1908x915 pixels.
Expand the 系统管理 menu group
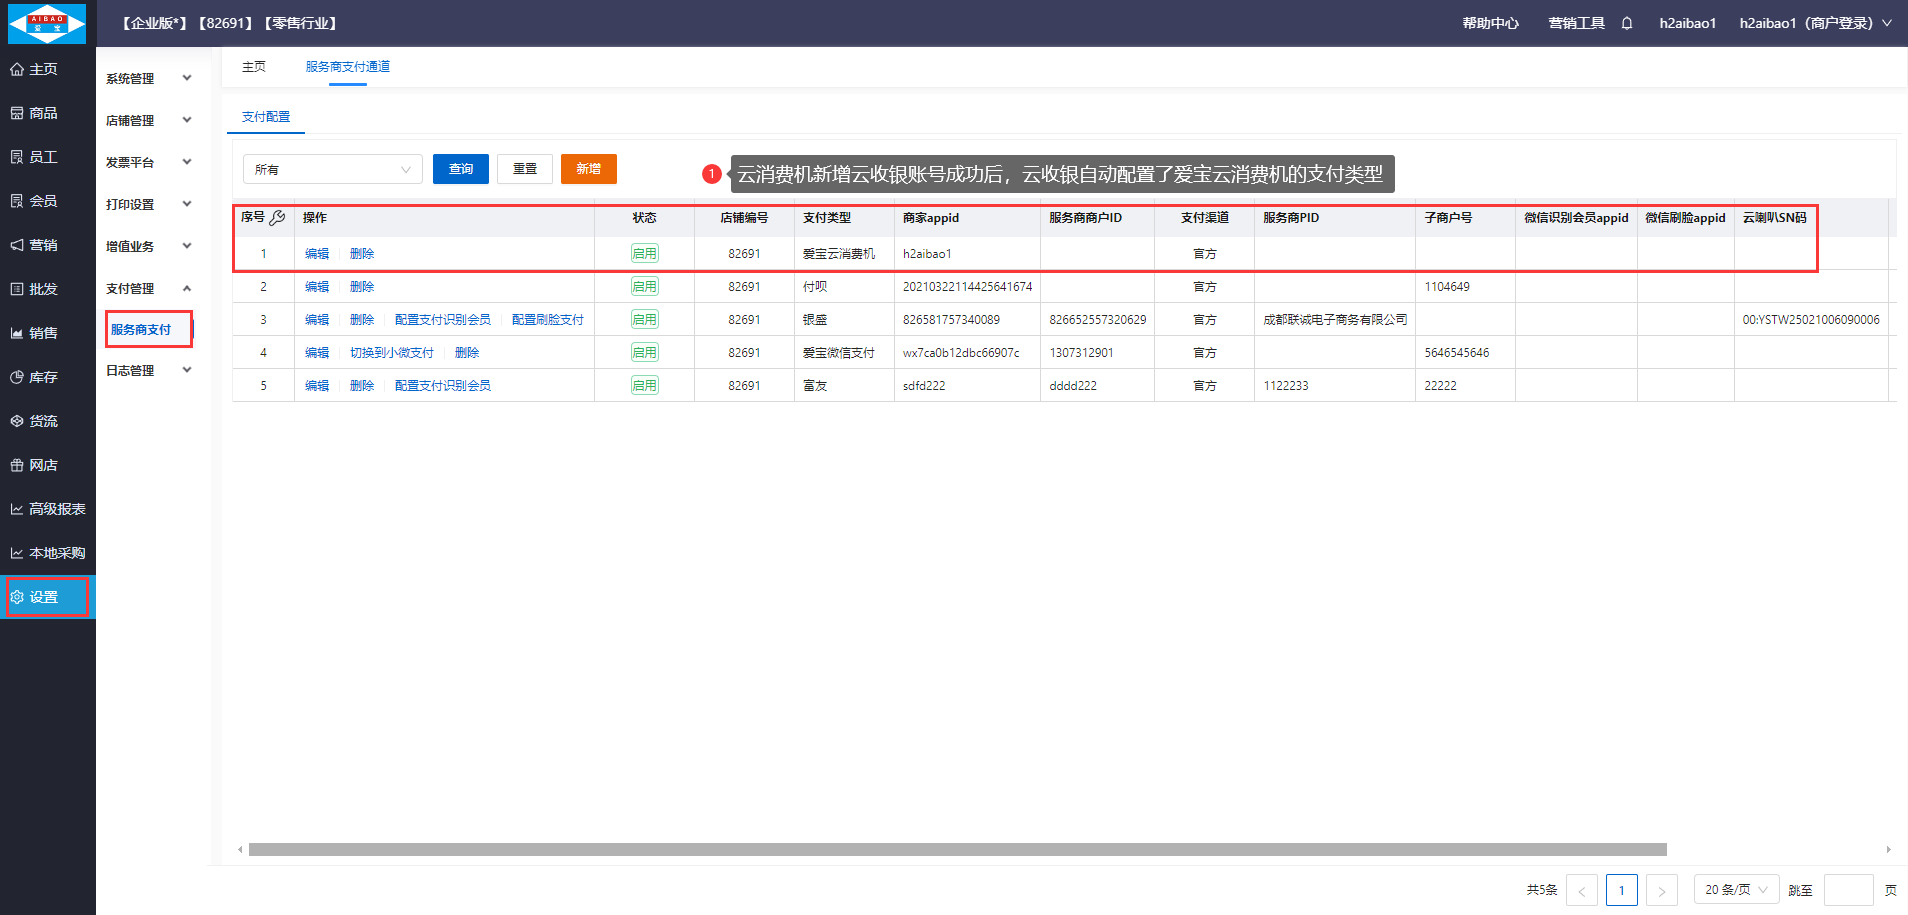pos(148,78)
